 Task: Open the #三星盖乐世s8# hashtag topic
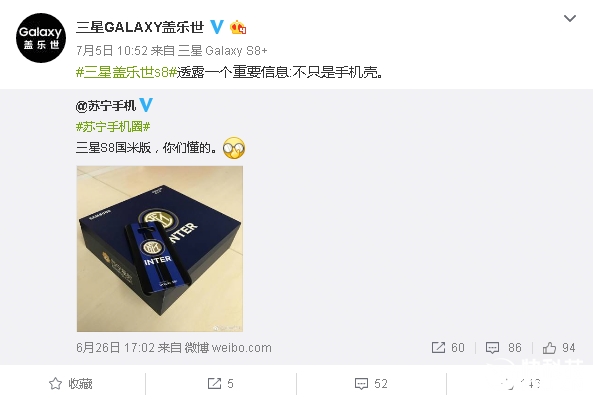pyautogui.click(x=126, y=72)
